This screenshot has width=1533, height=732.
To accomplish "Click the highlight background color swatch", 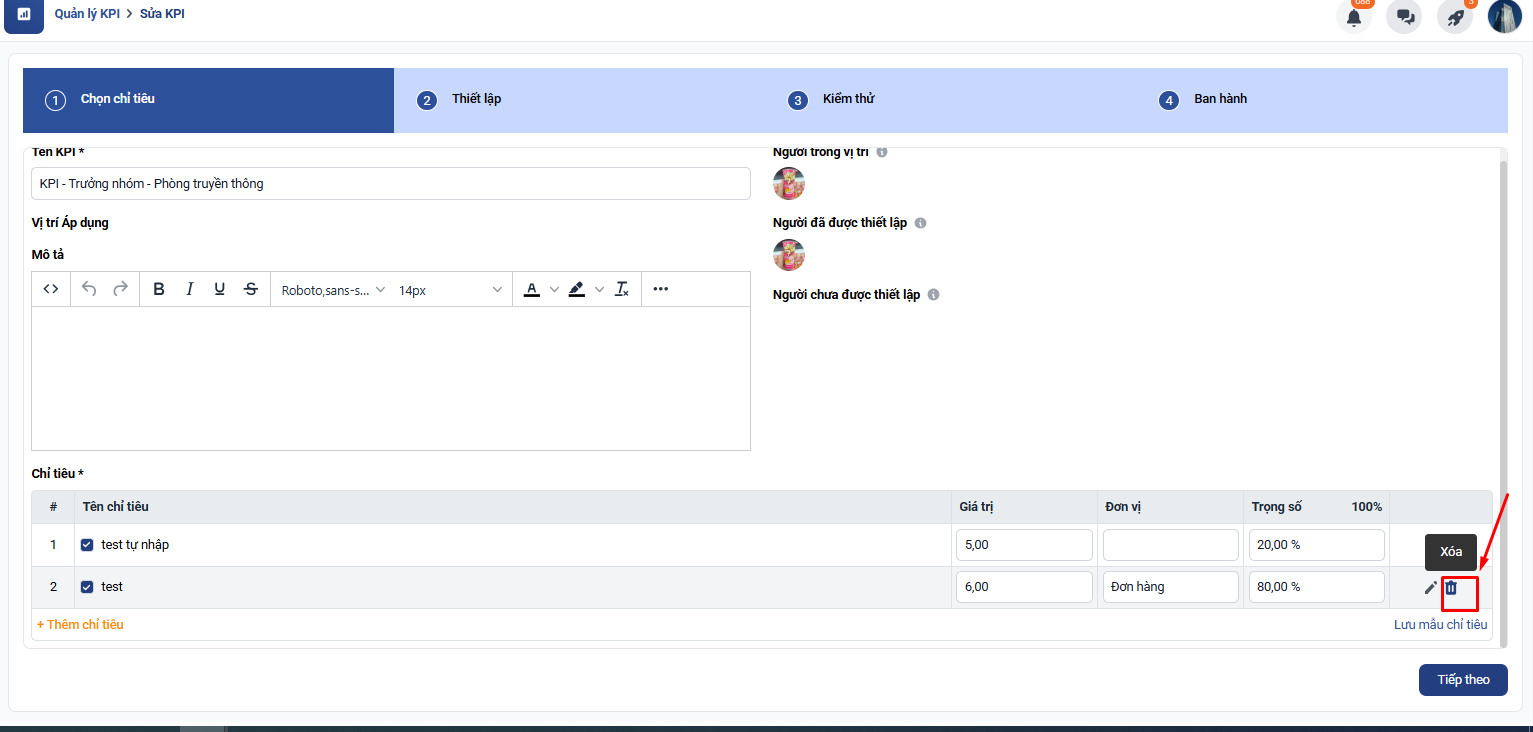I will point(577,289).
